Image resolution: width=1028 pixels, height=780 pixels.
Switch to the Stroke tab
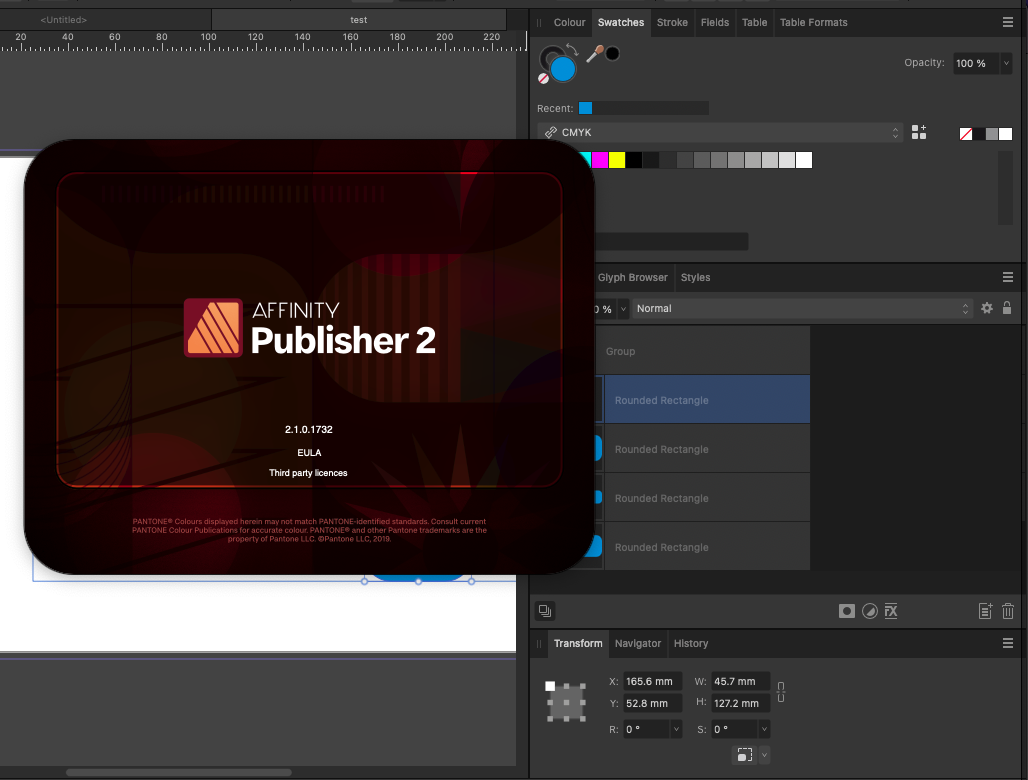click(672, 22)
